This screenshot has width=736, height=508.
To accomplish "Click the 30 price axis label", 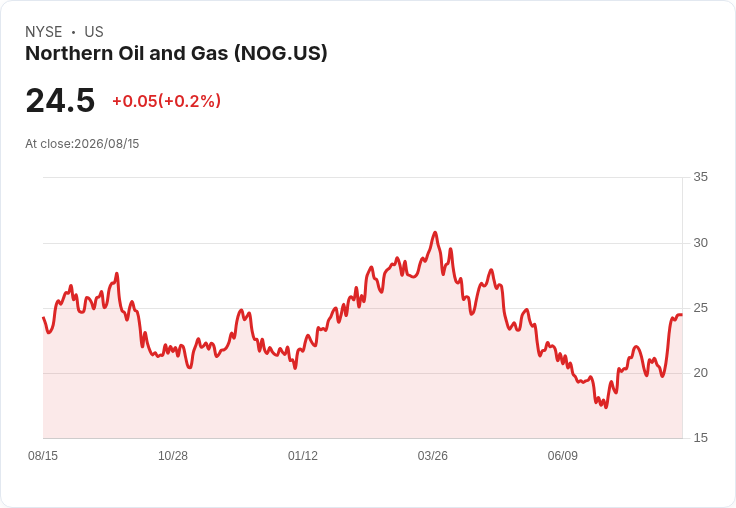I will click(x=700, y=243).
